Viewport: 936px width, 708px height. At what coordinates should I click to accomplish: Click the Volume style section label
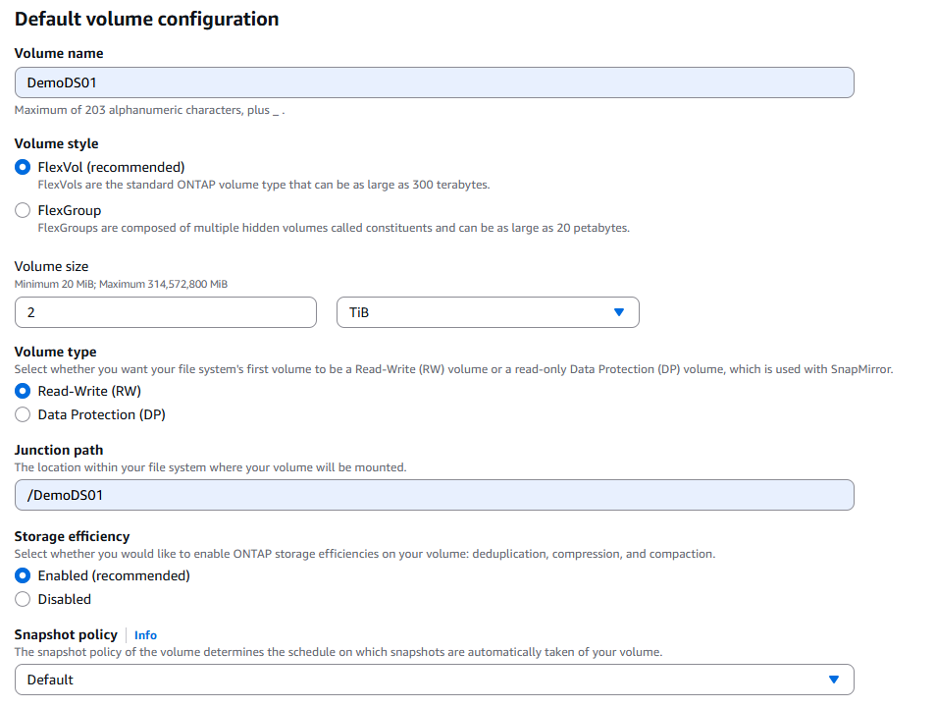(x=56, y=144)
